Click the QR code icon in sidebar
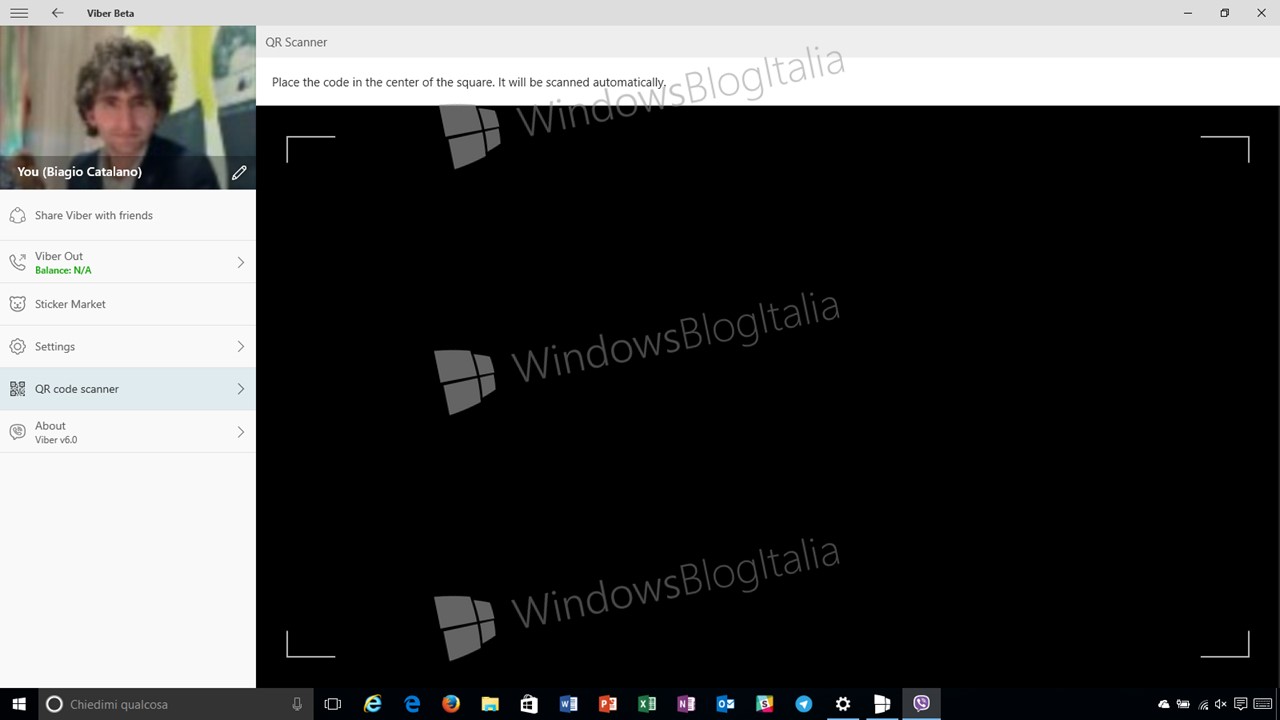Viewport: 1280px width, 720px height. click(x=17, y=389)
